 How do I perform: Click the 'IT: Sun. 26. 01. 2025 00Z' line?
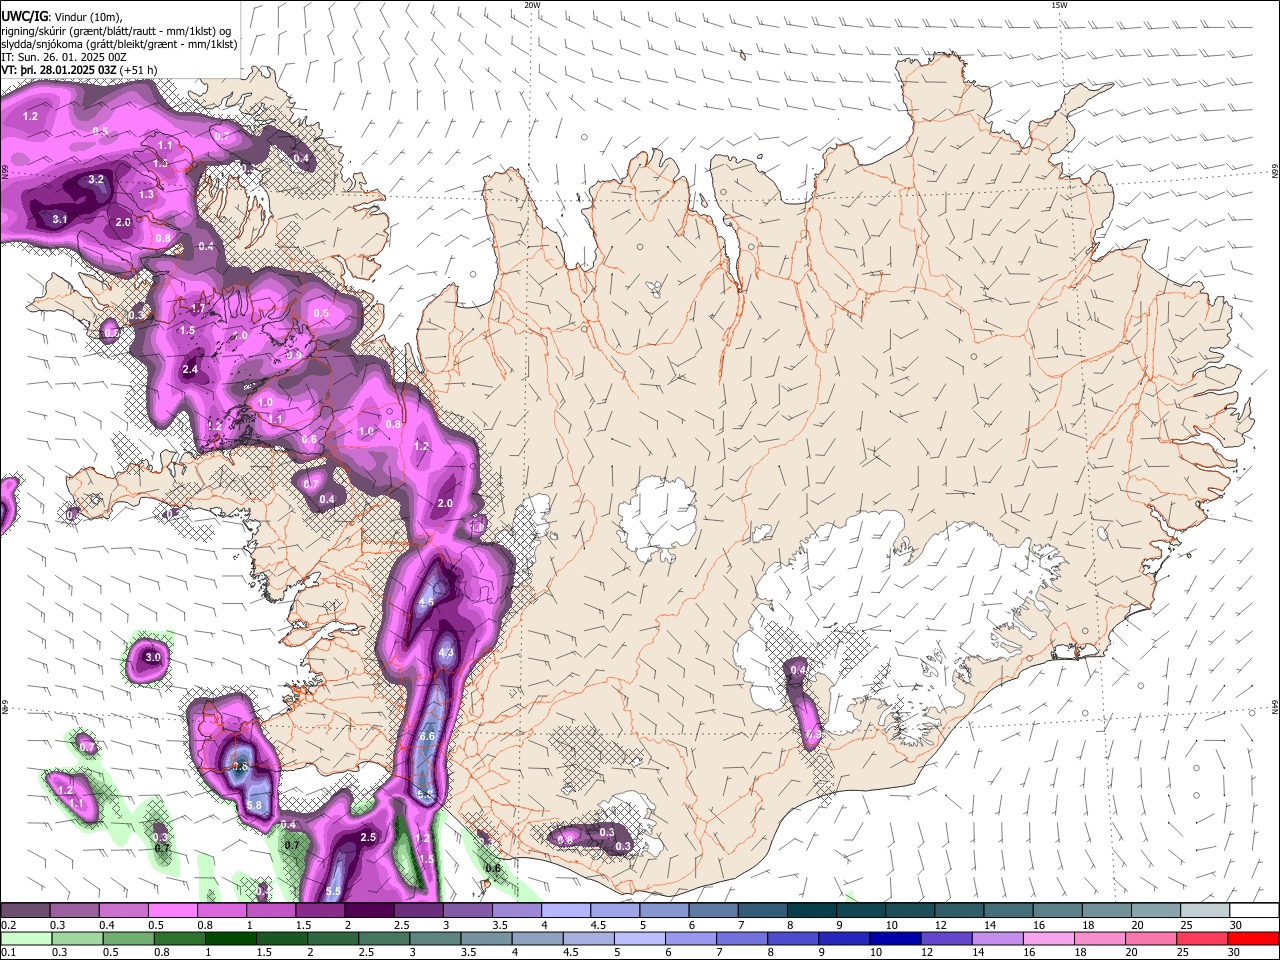coord(63,57)
